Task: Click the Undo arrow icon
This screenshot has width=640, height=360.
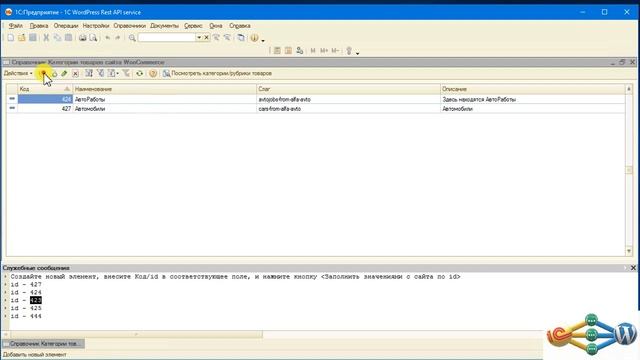Action: pos(107,38)
